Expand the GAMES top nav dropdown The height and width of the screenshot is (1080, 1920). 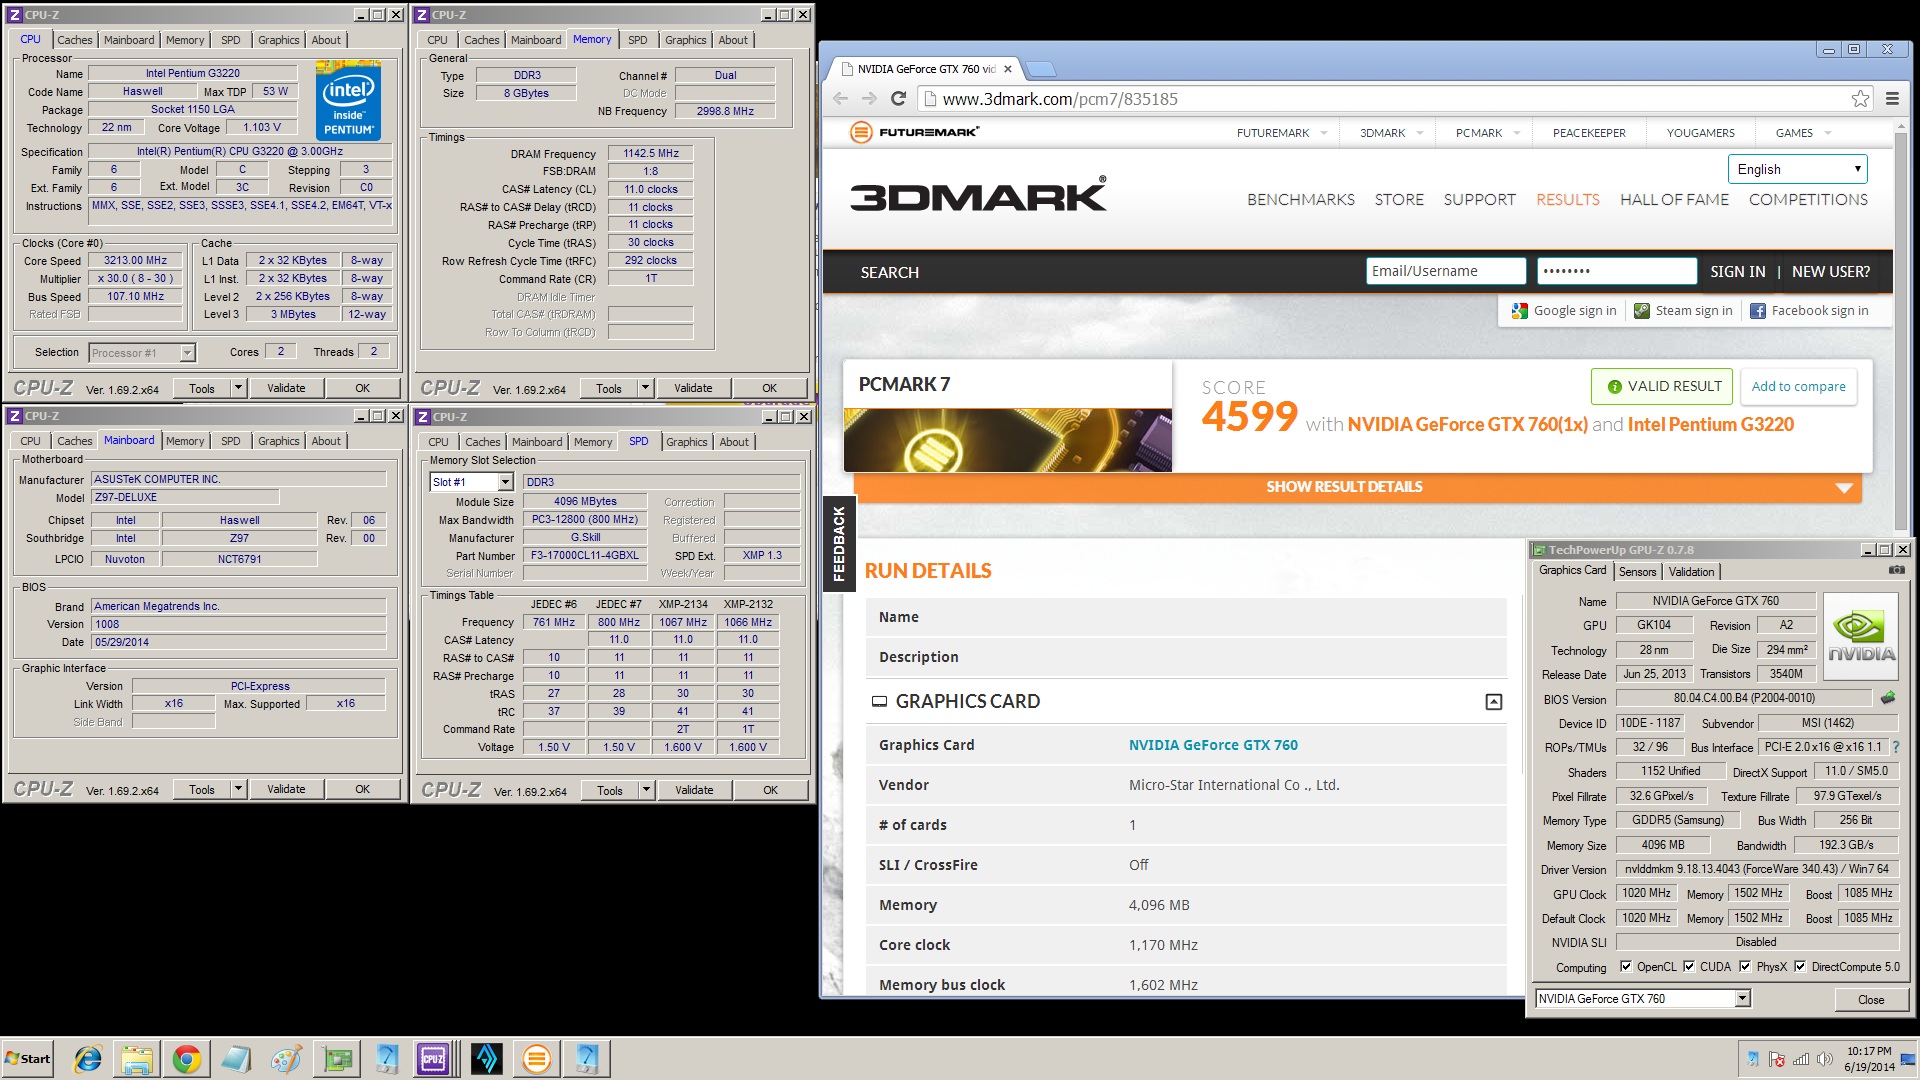click(1827, 133)
